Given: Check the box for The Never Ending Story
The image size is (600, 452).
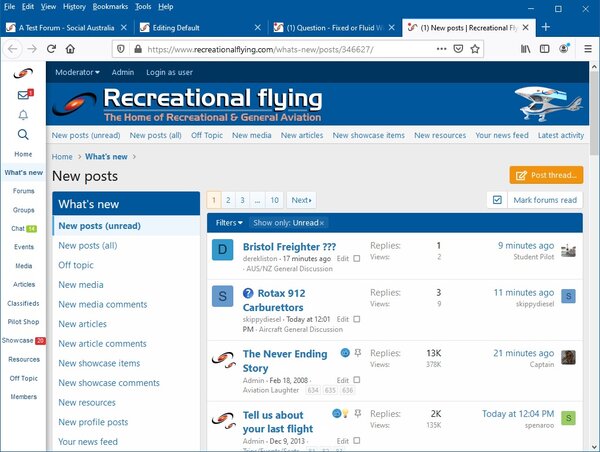Looking at the screenshot, I should coord(357,380).
